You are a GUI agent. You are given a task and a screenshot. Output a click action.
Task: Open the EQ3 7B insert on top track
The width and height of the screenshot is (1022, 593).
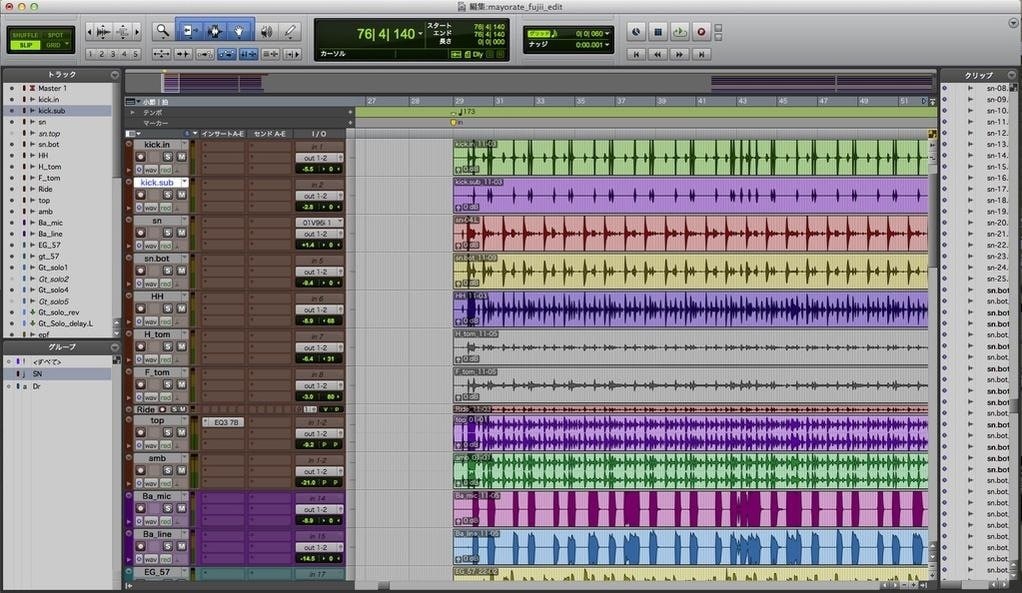[x=223, y=422]
